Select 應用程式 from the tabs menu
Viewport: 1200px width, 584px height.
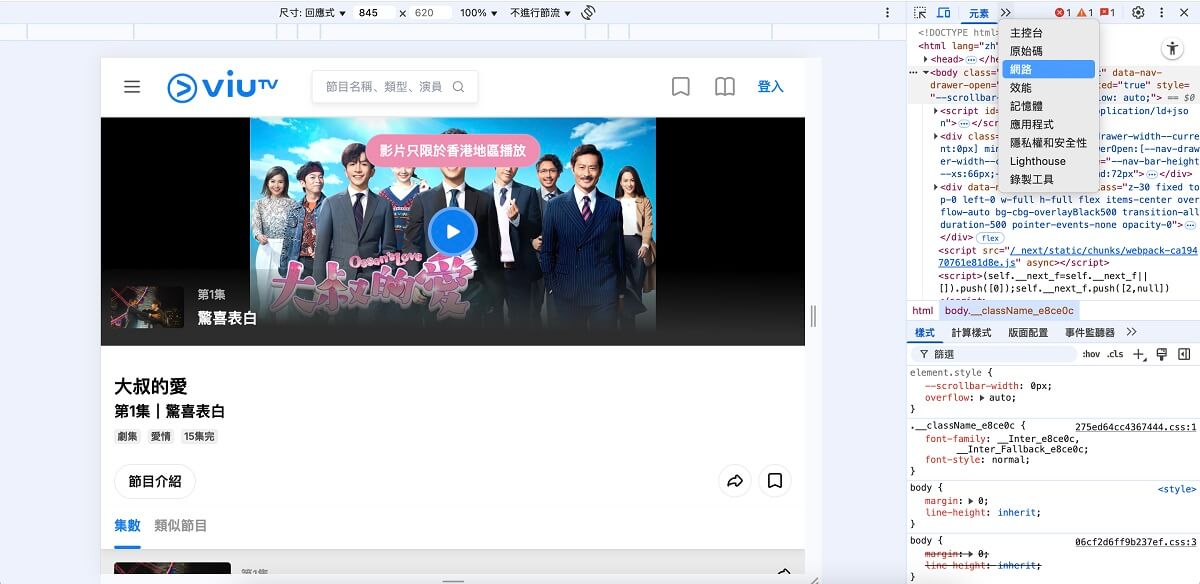coord(1048,124)
